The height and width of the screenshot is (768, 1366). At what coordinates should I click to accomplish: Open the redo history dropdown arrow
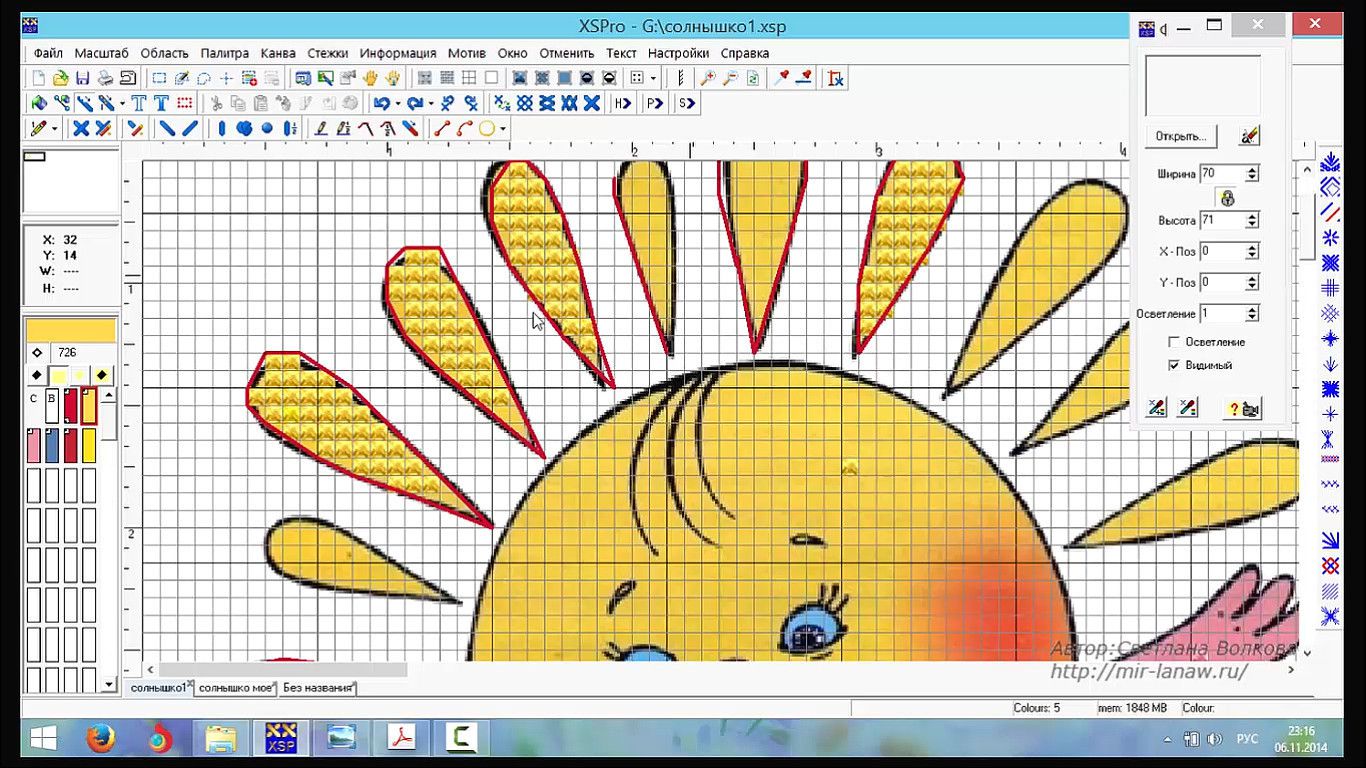pyautogui.click(x=430, y=103)
